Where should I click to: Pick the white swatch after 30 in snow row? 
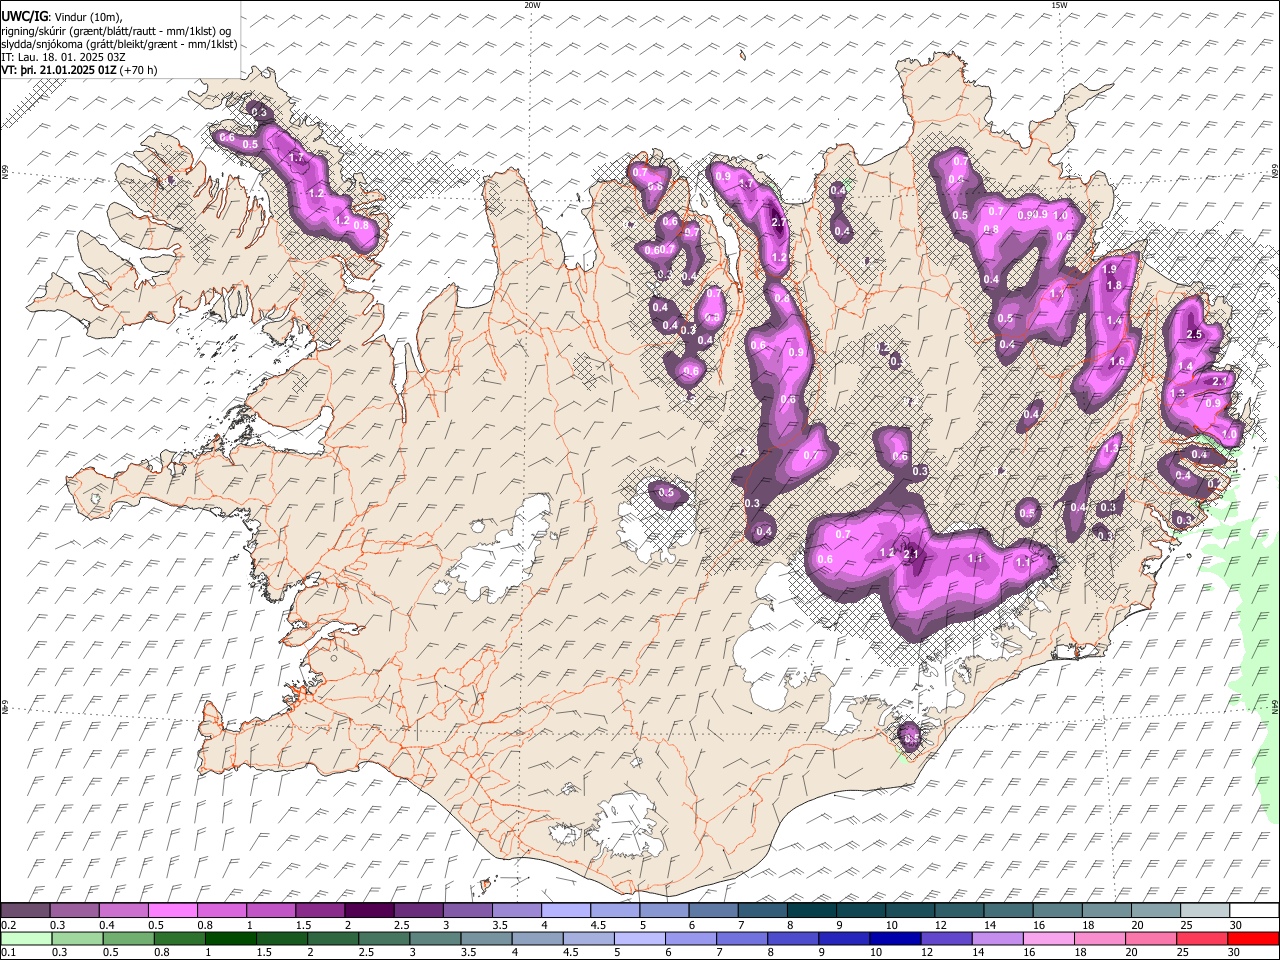(1254, 911)
